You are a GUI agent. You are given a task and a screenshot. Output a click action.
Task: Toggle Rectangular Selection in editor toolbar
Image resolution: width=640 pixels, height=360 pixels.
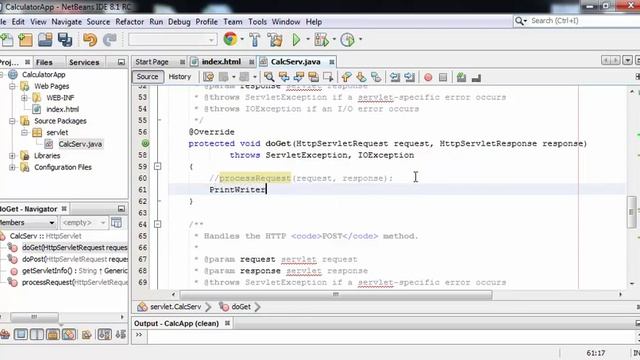[328, 77]
